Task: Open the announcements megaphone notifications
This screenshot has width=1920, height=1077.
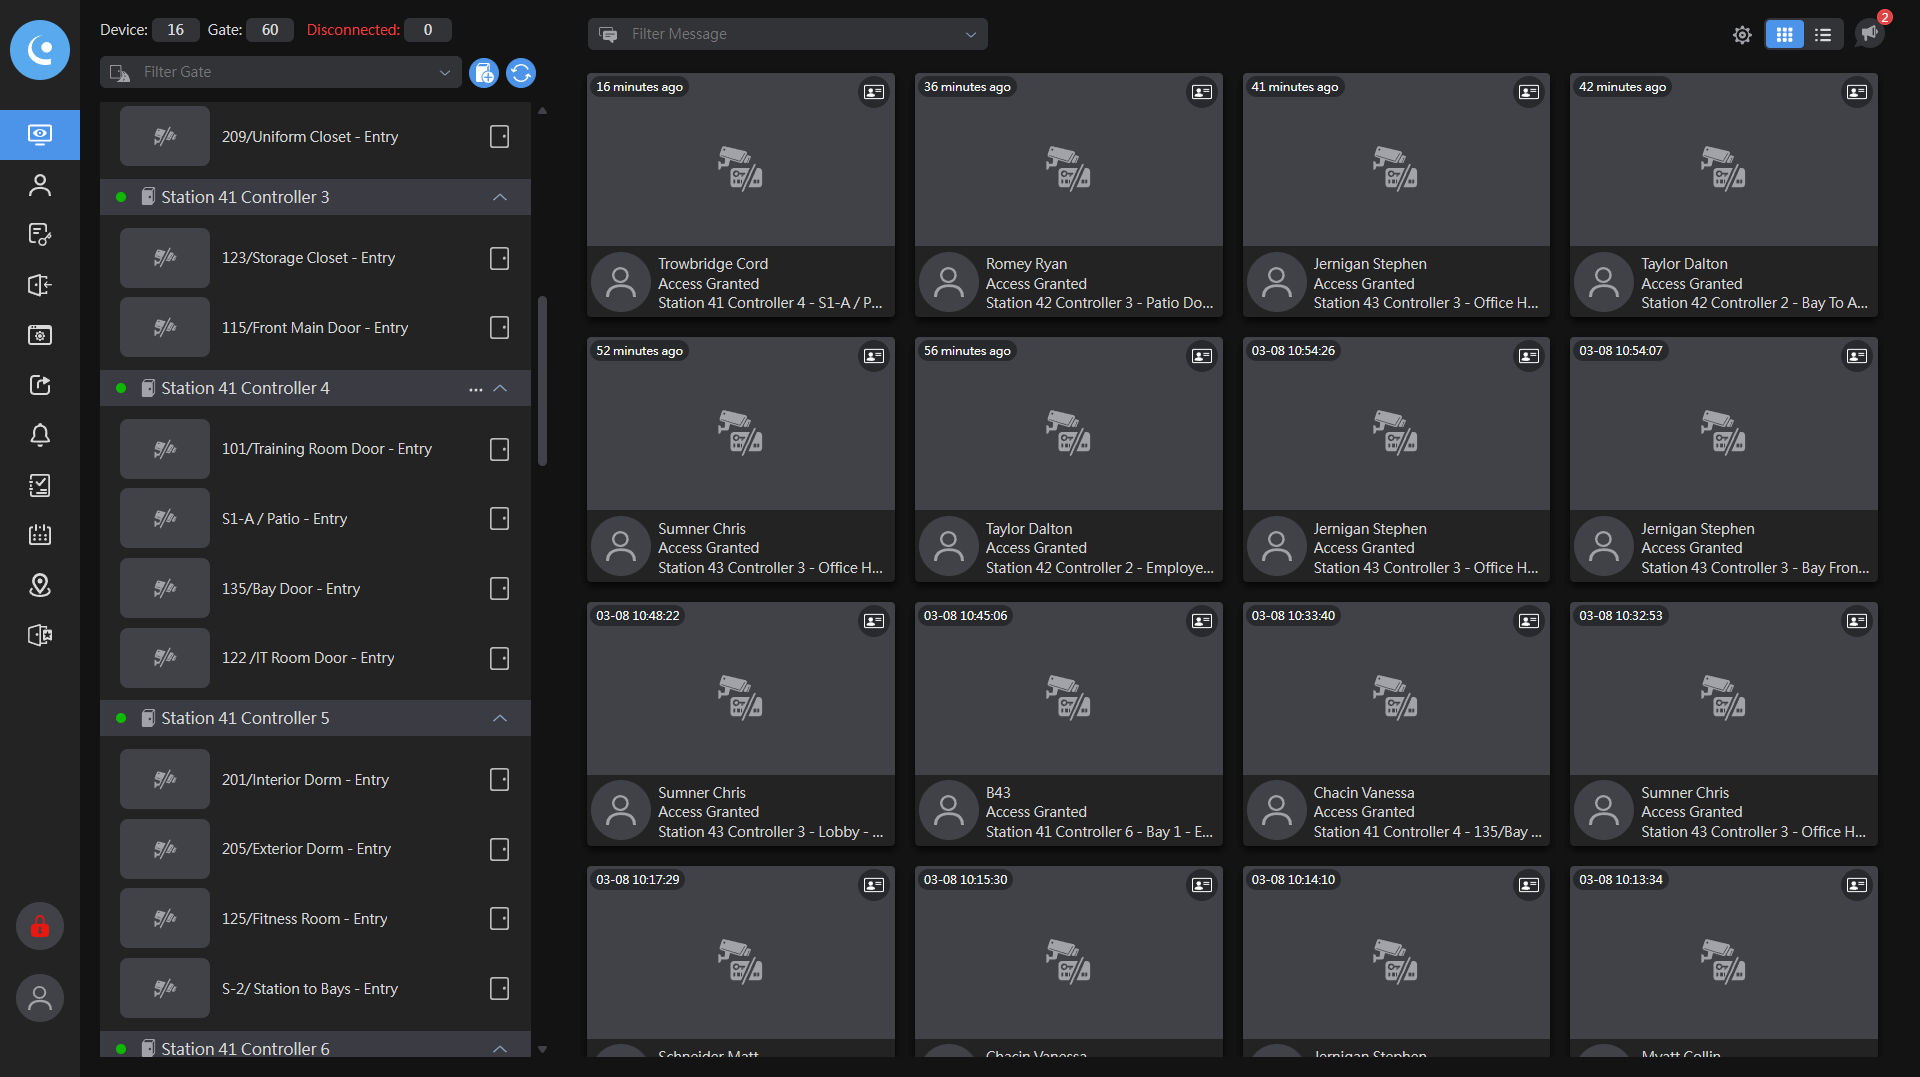Action: (x=1869, y=33)
